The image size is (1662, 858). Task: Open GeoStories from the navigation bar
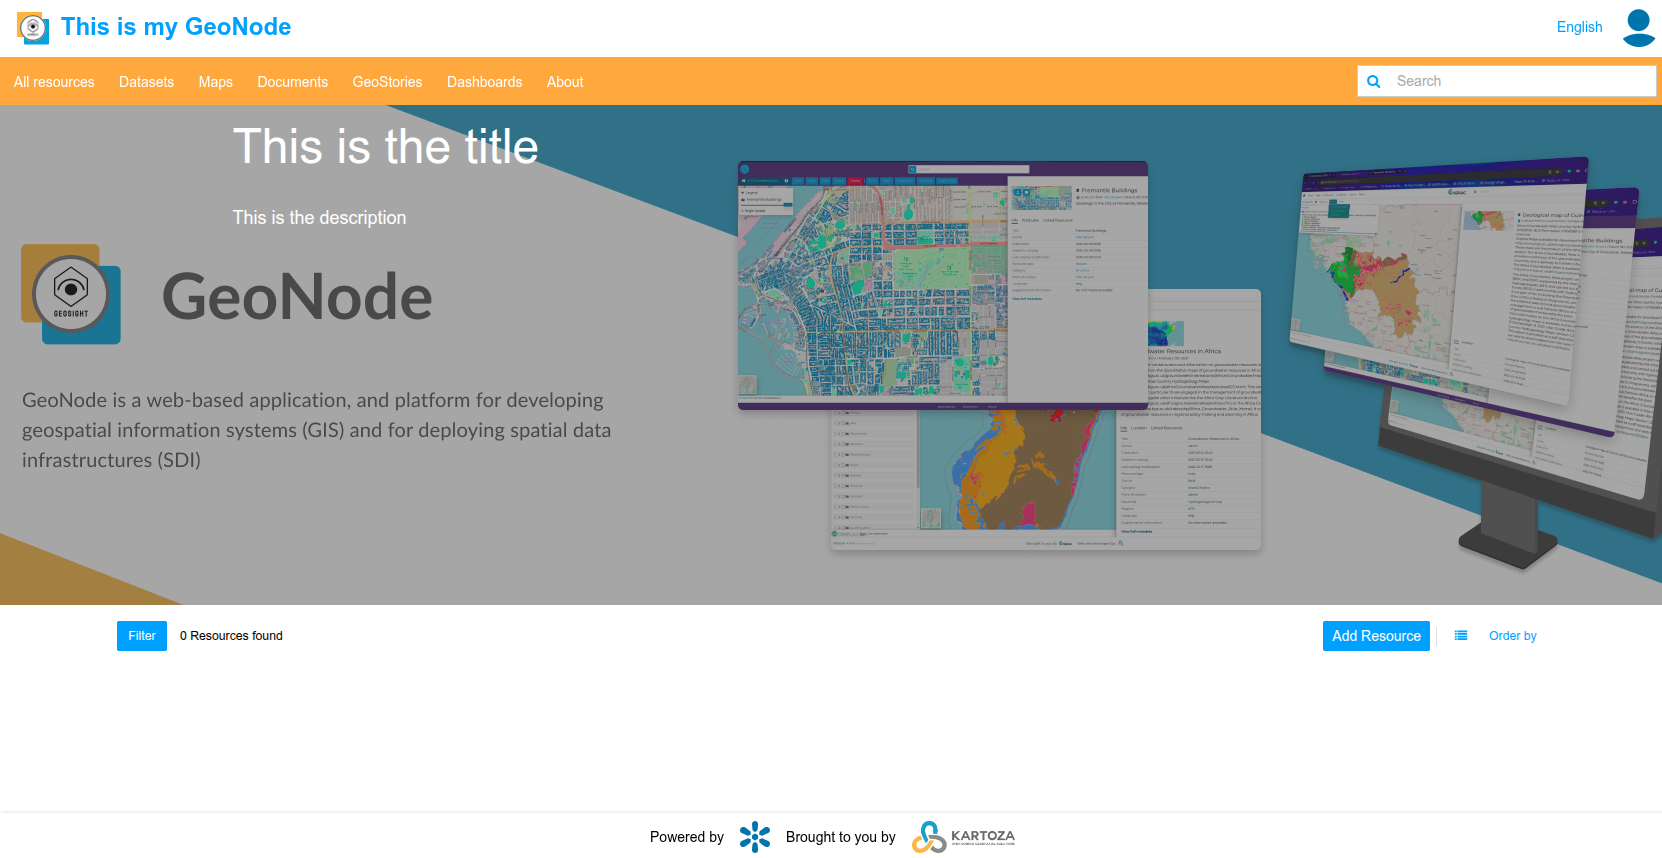387,82
